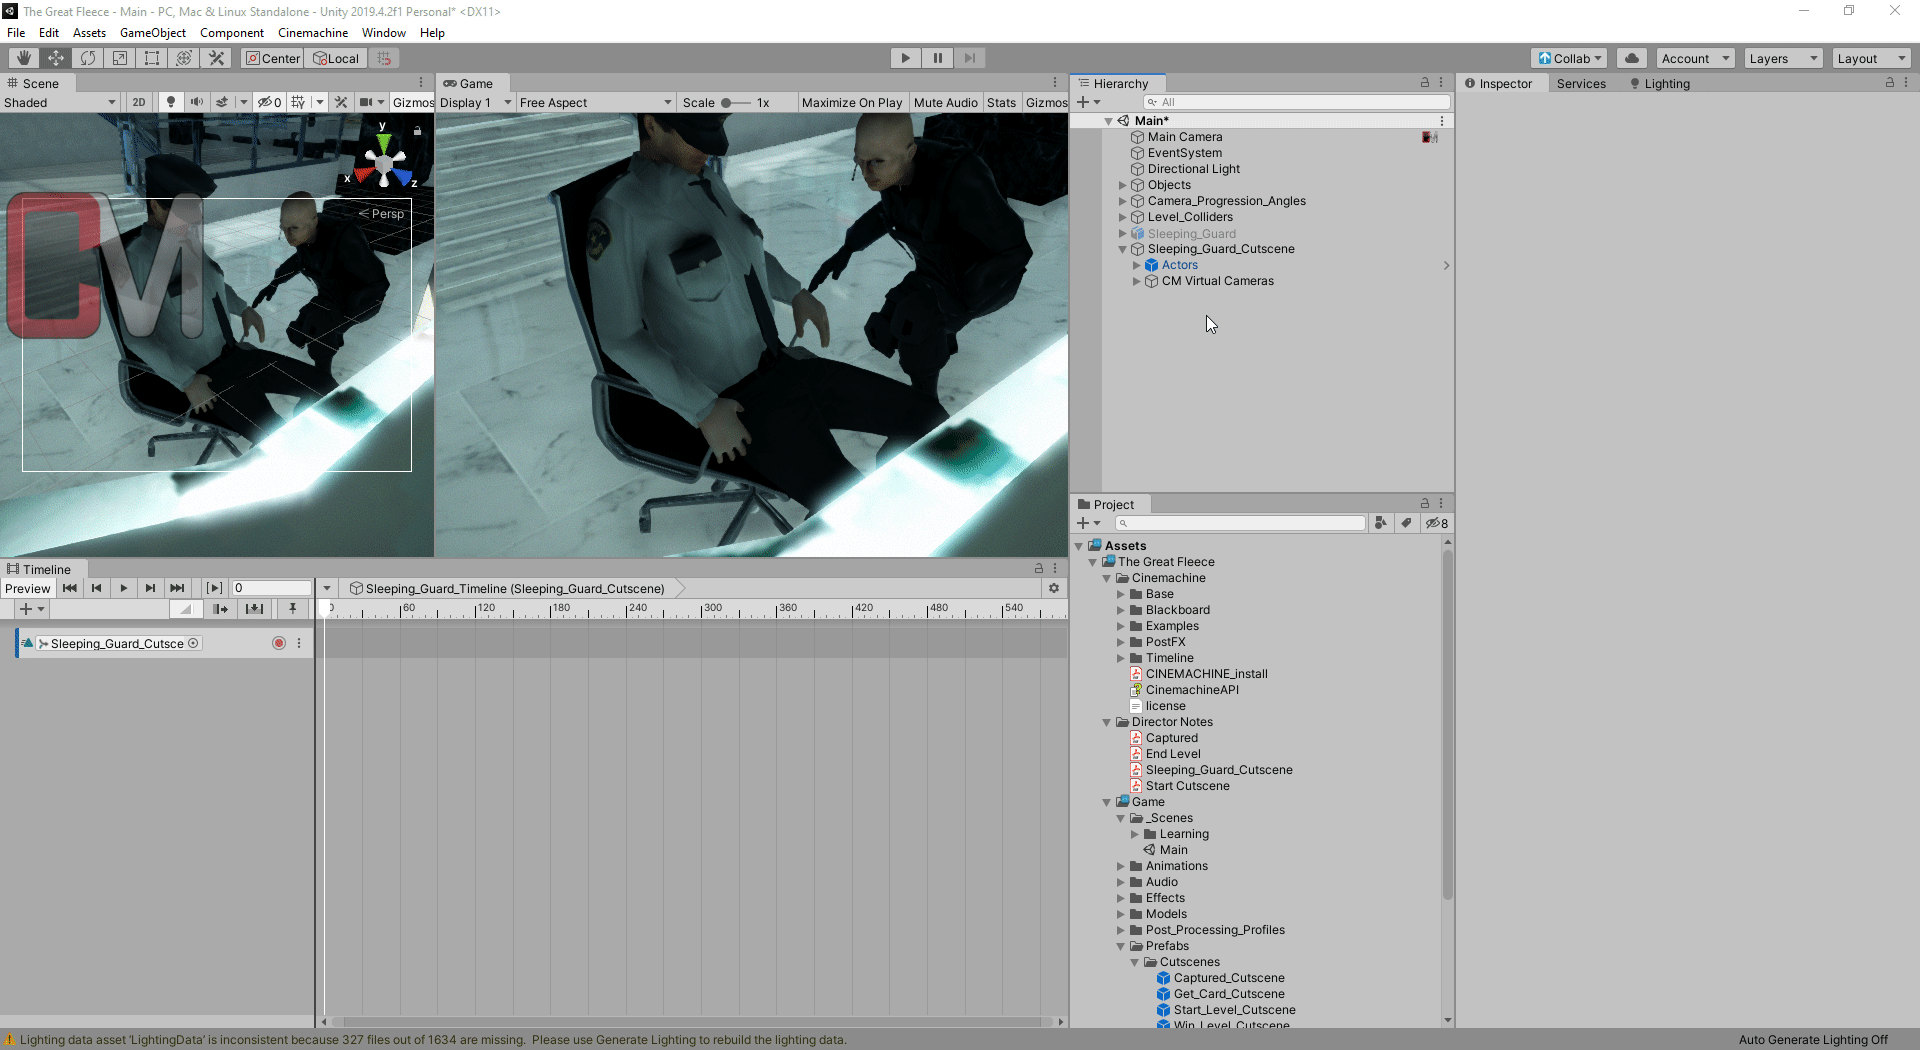Toggle Center pivot mode
The image size is (1920, 1050).
[x=272, y=58]
